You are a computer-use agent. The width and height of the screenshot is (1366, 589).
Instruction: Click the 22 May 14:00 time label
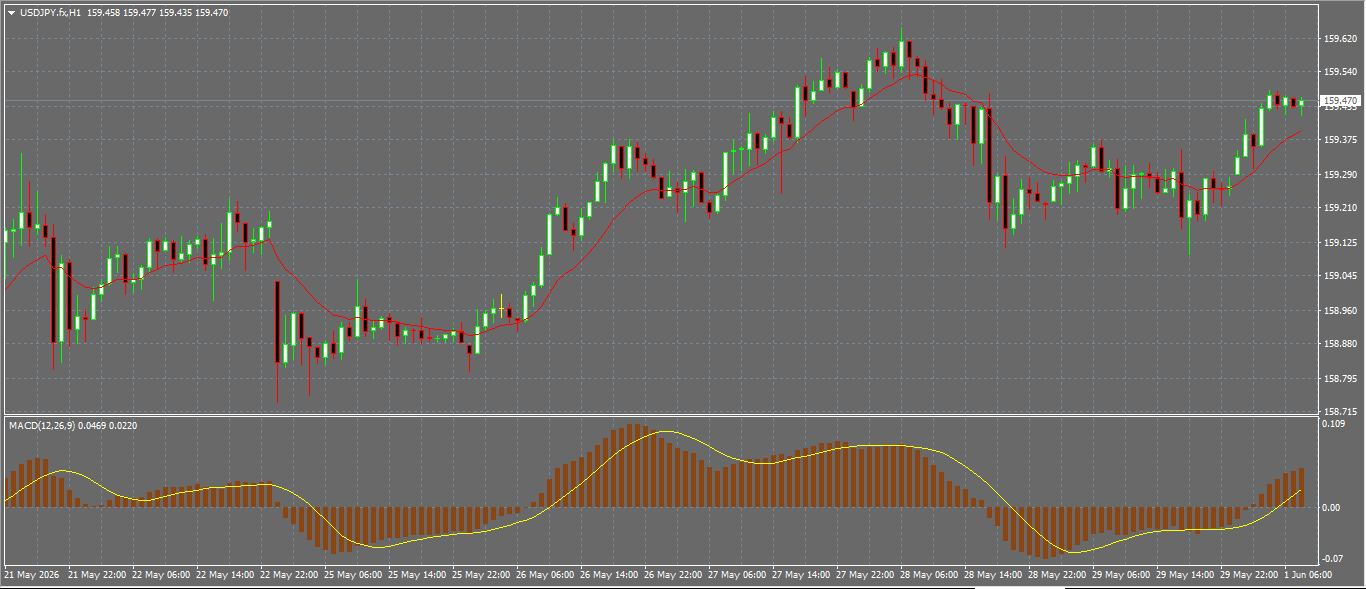pos(226,576)
